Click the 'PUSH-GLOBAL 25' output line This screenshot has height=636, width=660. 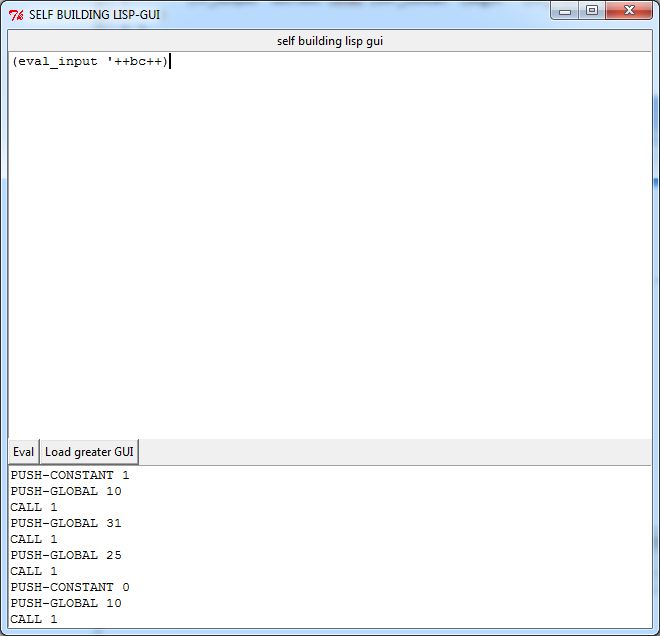pyautogui.click(x=66, y=555)
